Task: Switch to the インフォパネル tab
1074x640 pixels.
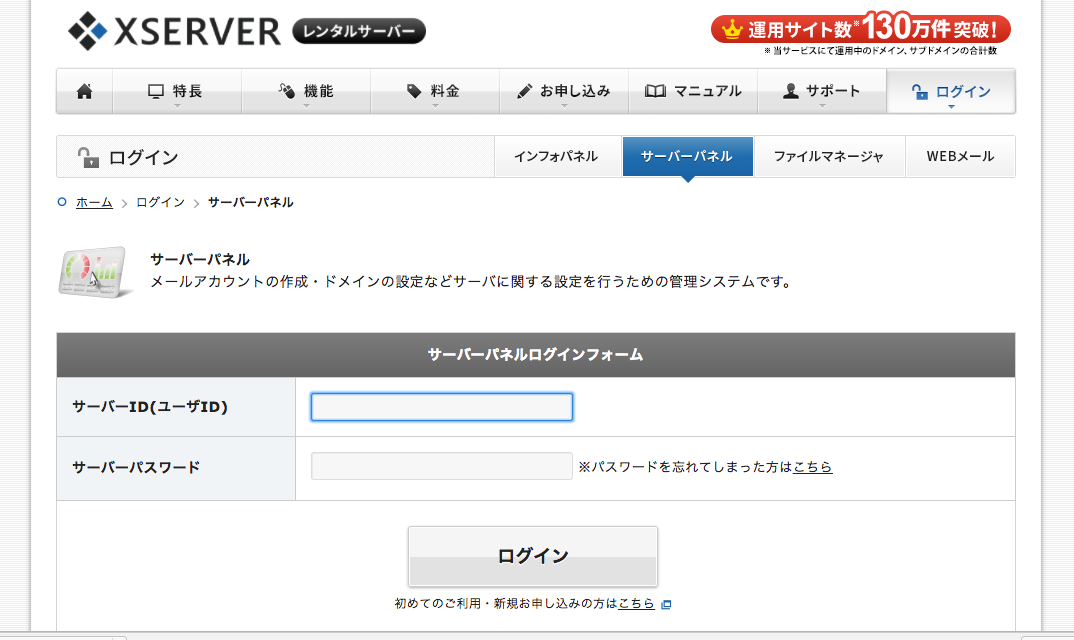Action: pos(556,156)
